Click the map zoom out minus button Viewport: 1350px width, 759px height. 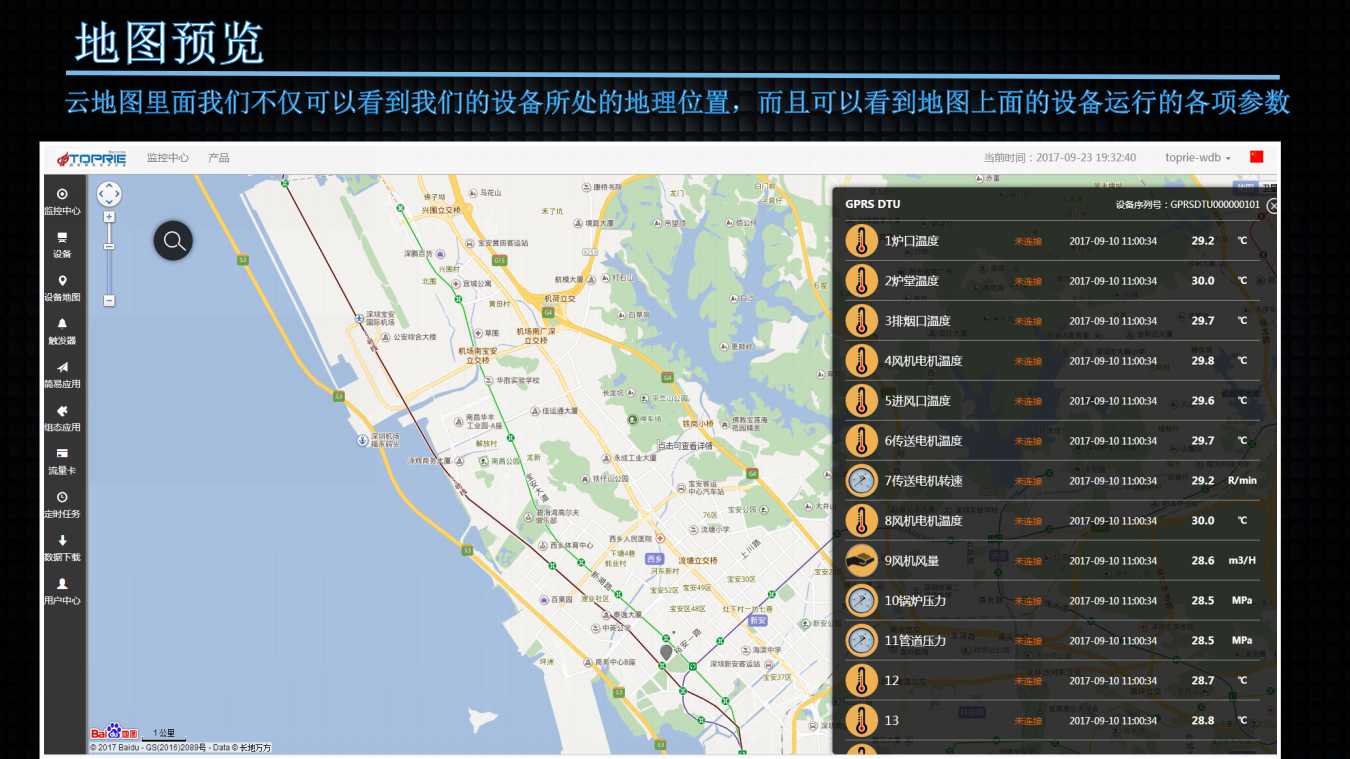point(109,300)
